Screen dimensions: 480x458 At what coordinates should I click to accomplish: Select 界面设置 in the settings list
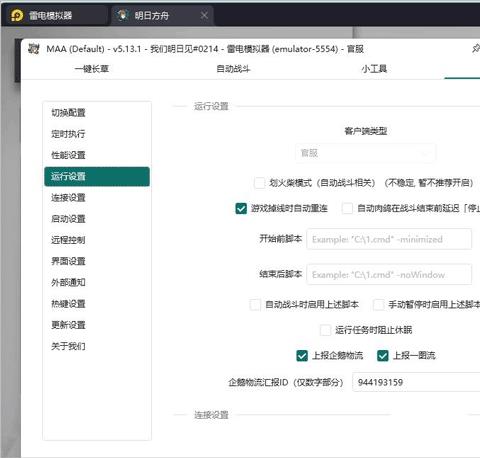click(x=97, y=261)
